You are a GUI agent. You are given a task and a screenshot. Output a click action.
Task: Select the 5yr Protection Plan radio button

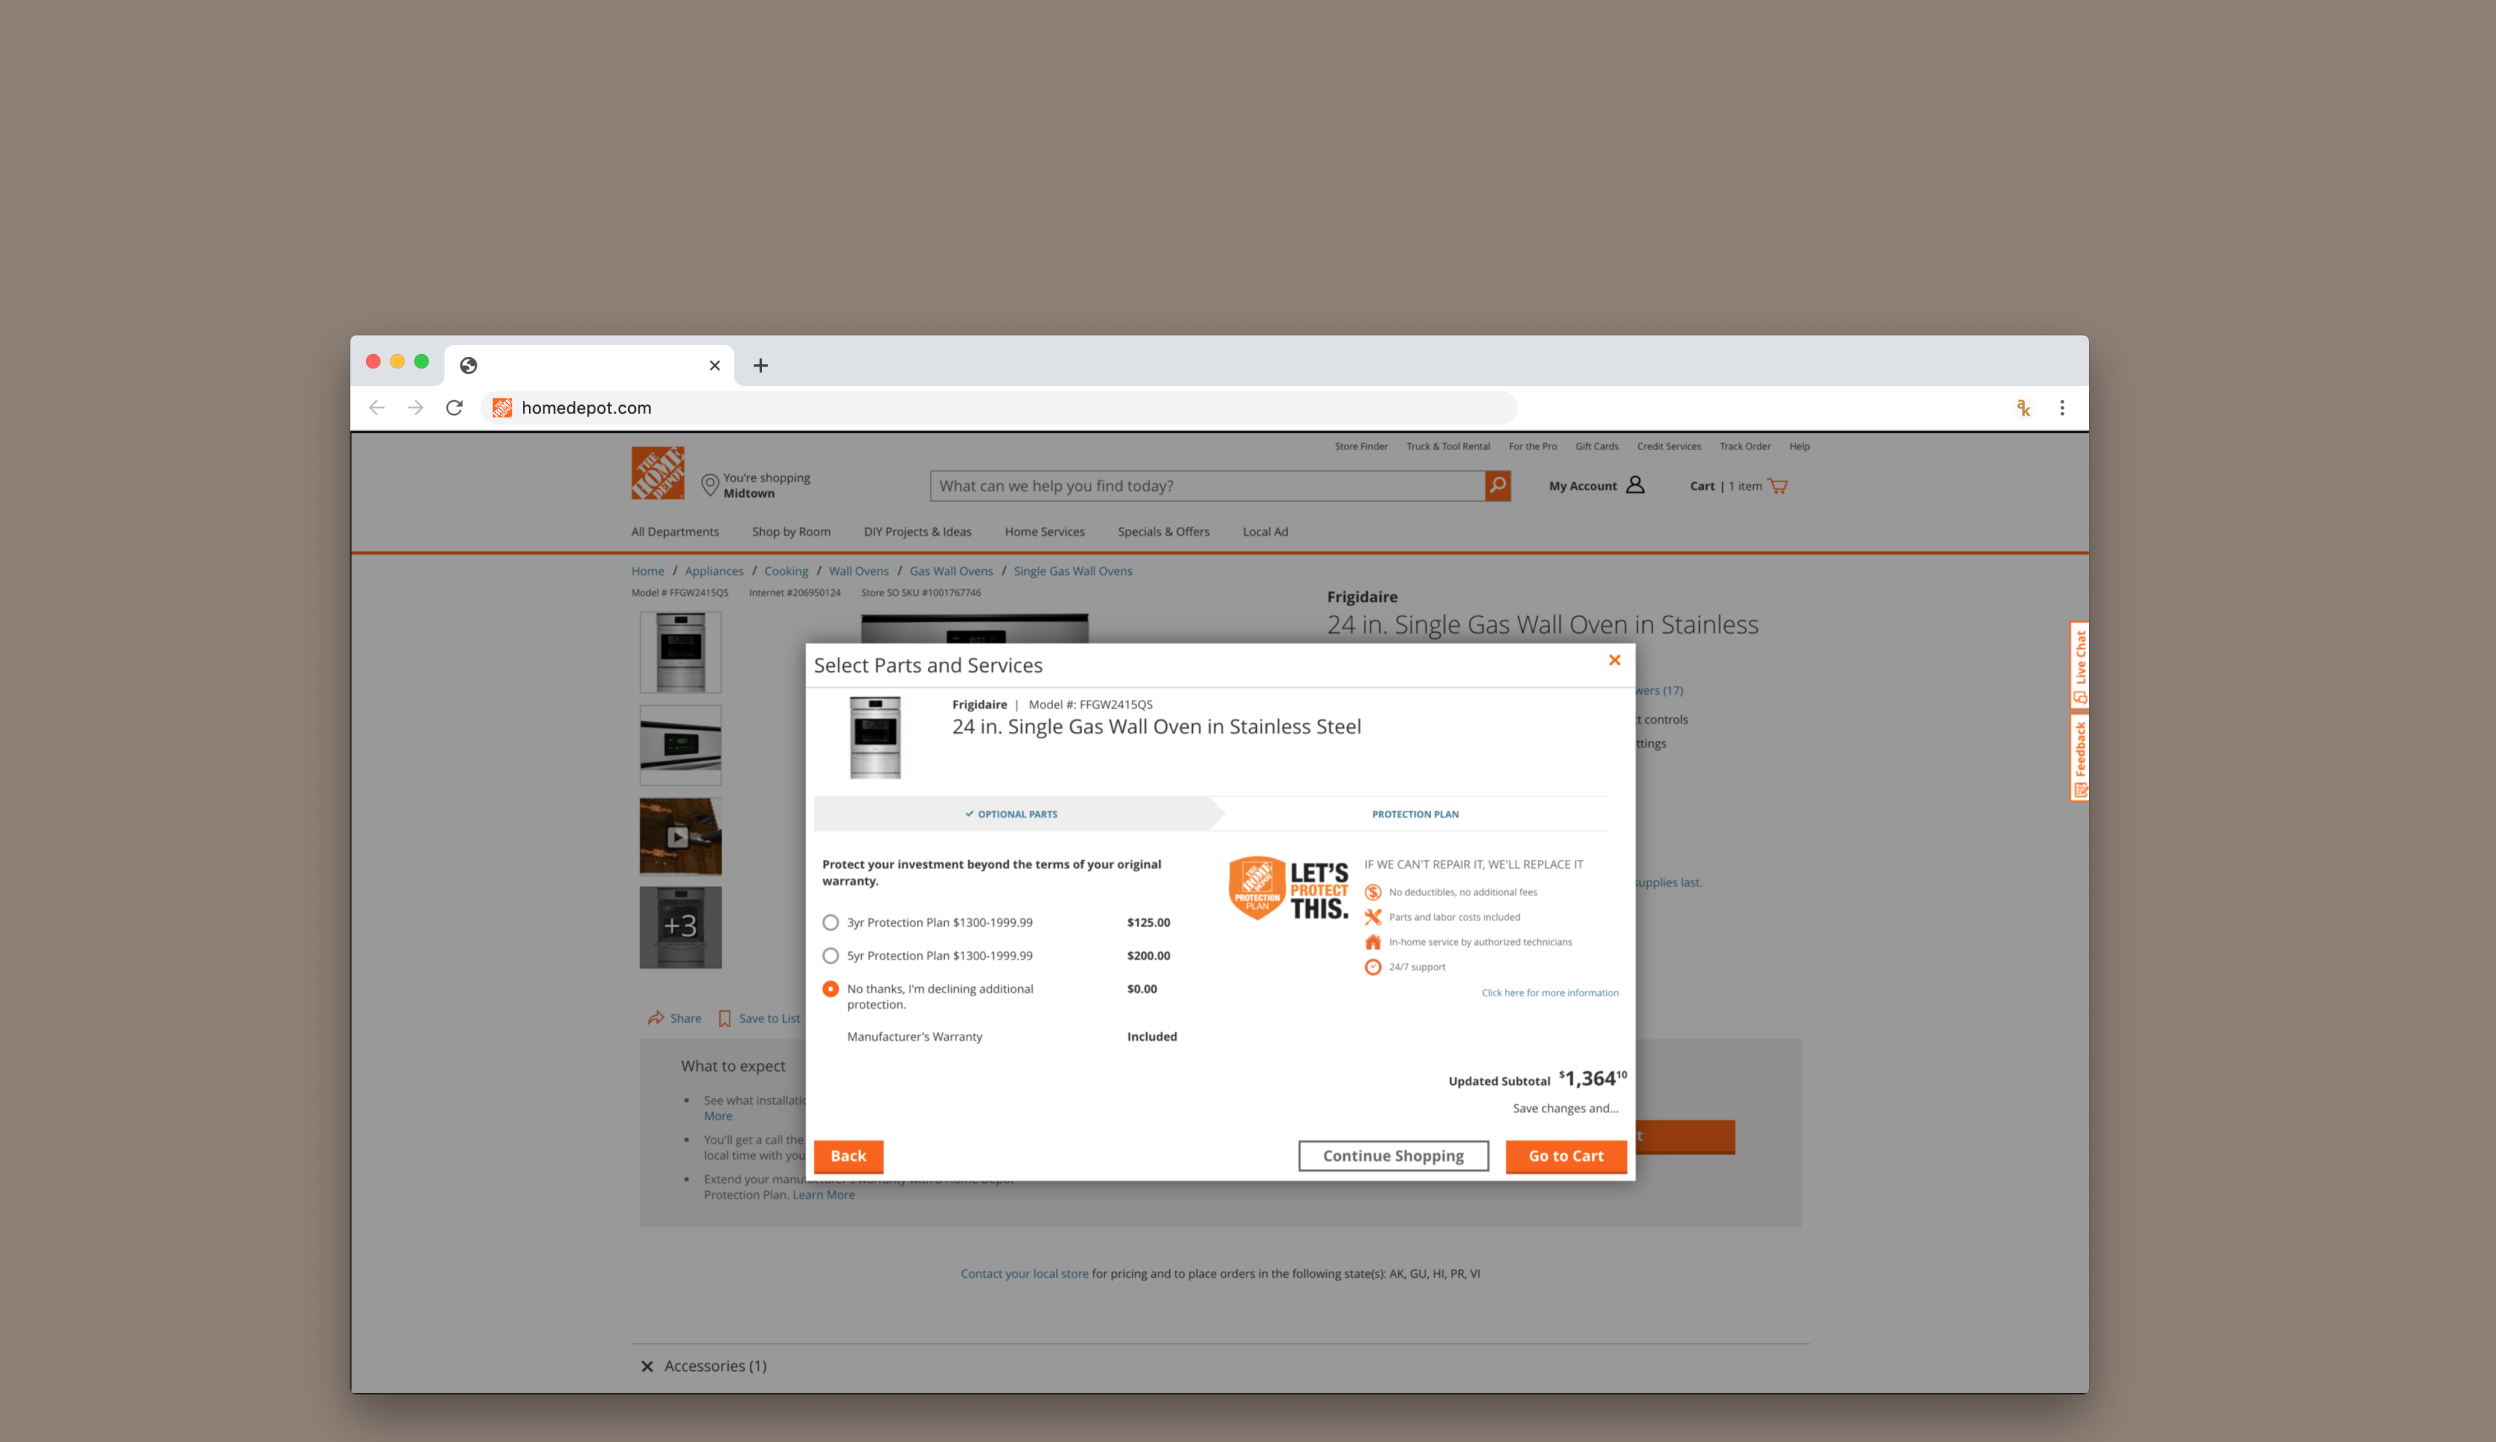830,956
